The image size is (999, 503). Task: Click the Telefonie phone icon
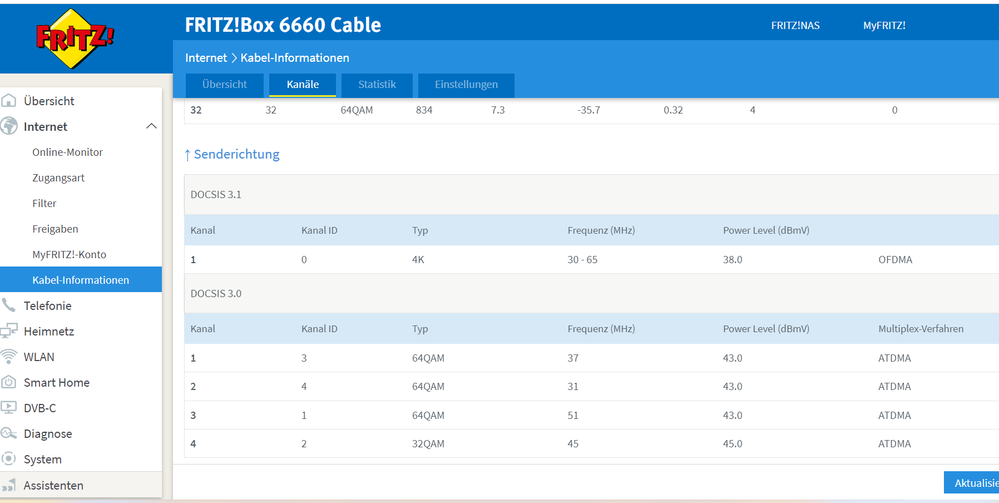tap(8, 305)
